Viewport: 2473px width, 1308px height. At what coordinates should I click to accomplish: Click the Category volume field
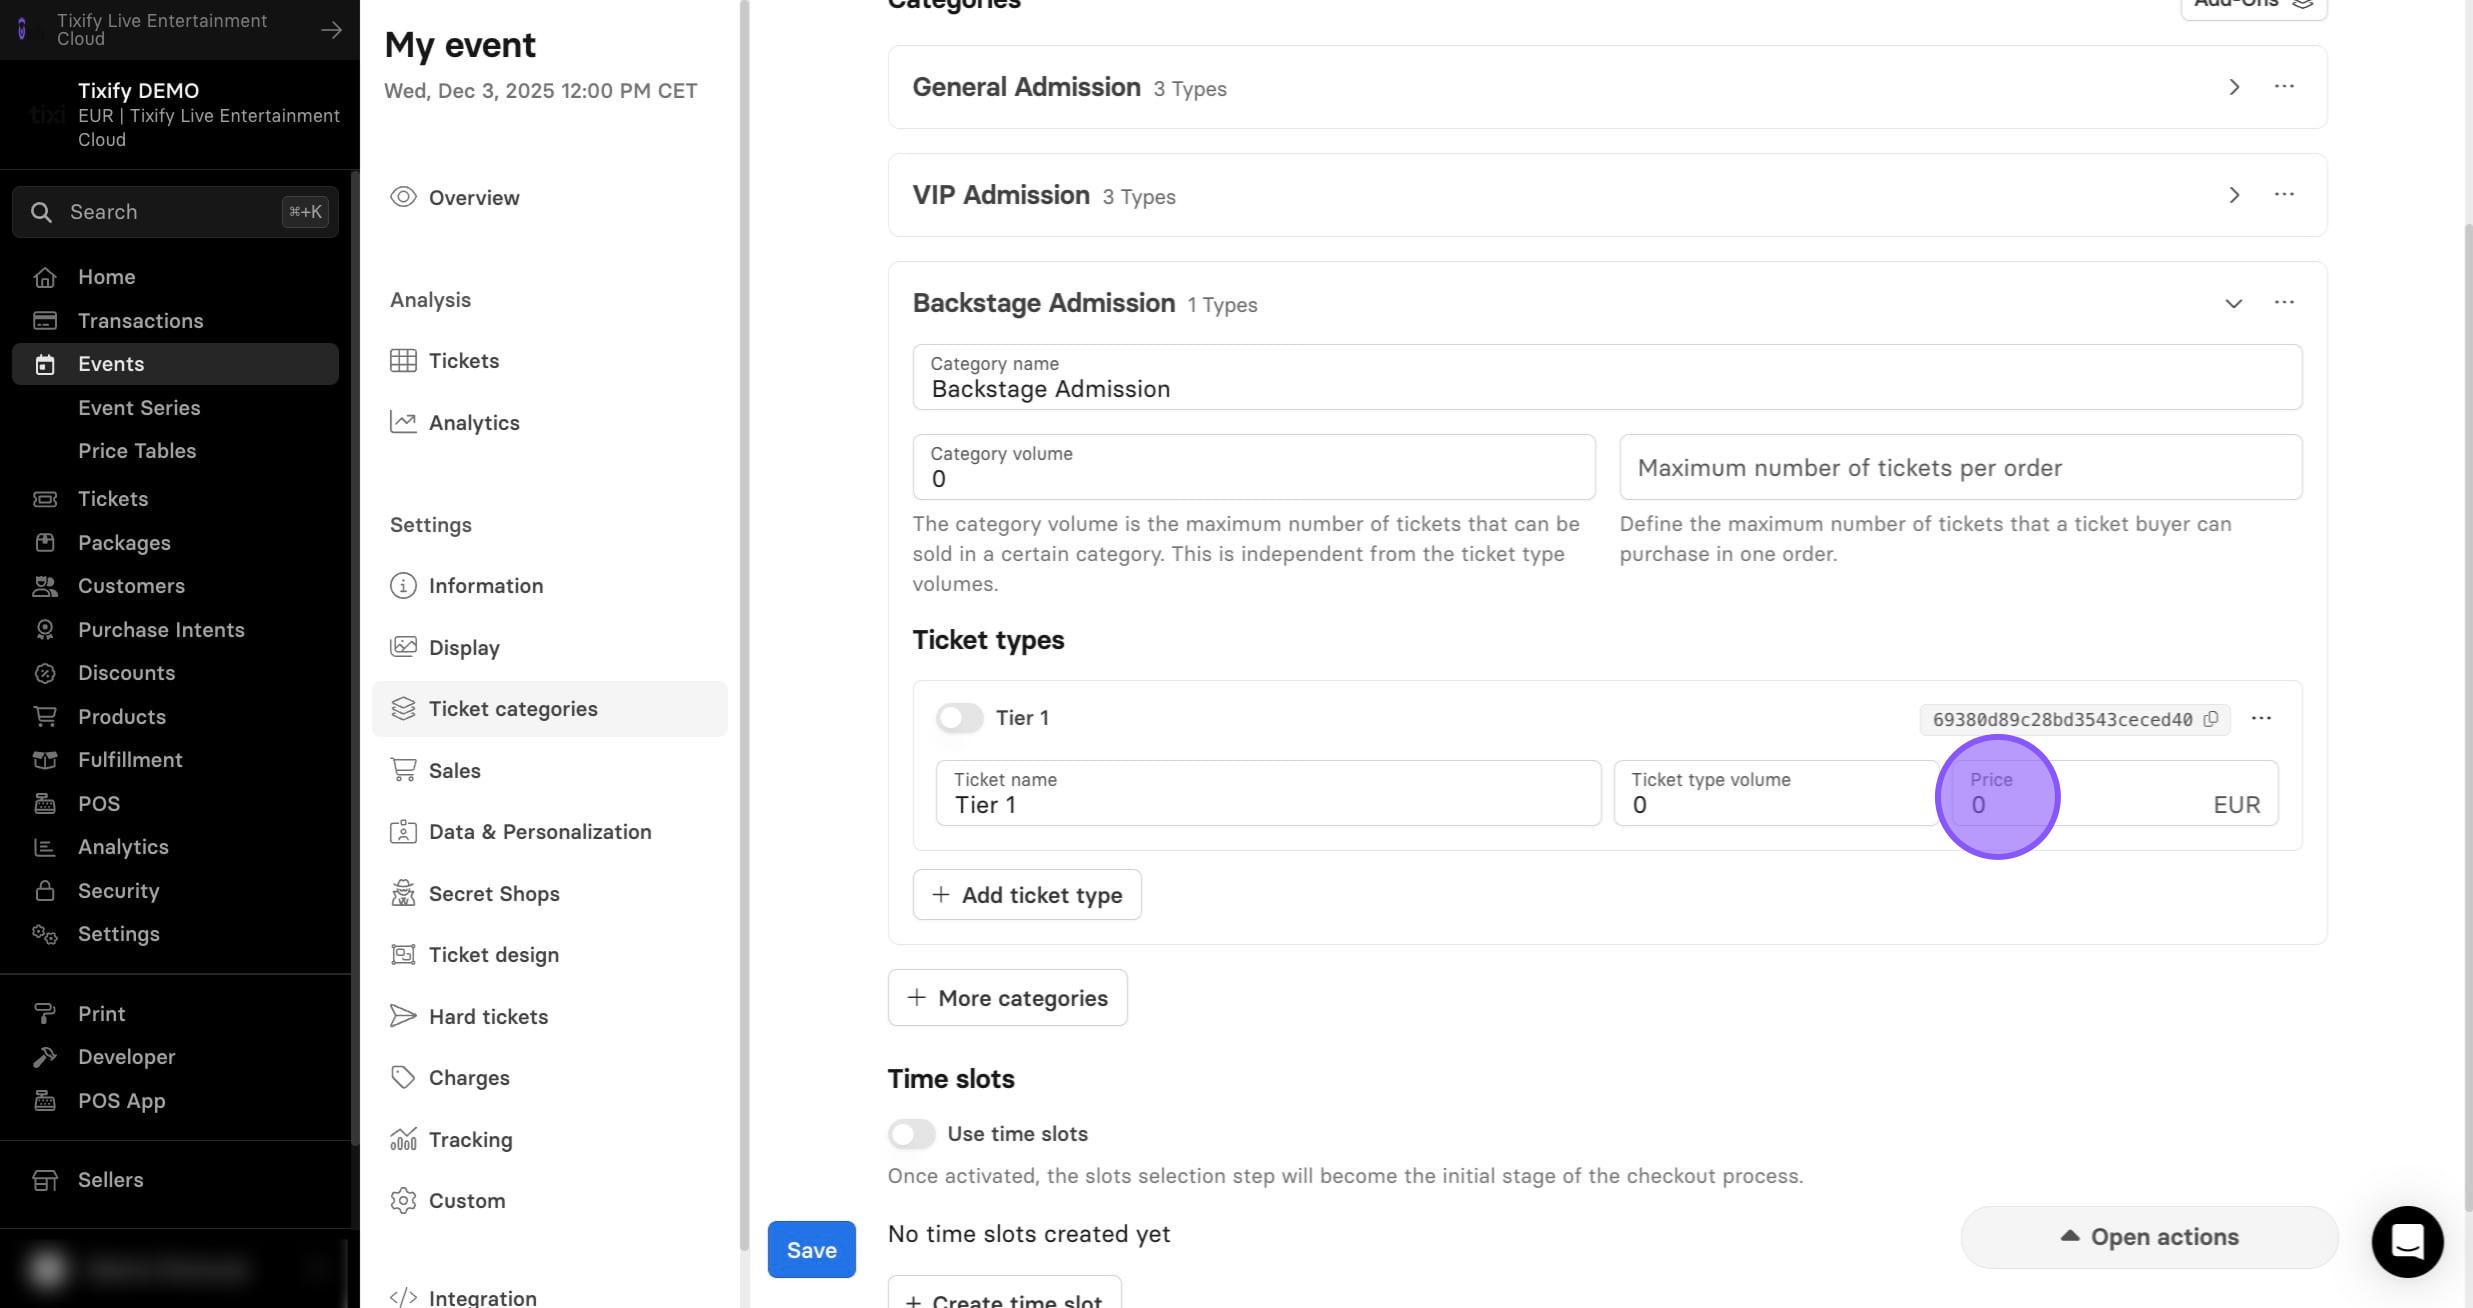1253,467
